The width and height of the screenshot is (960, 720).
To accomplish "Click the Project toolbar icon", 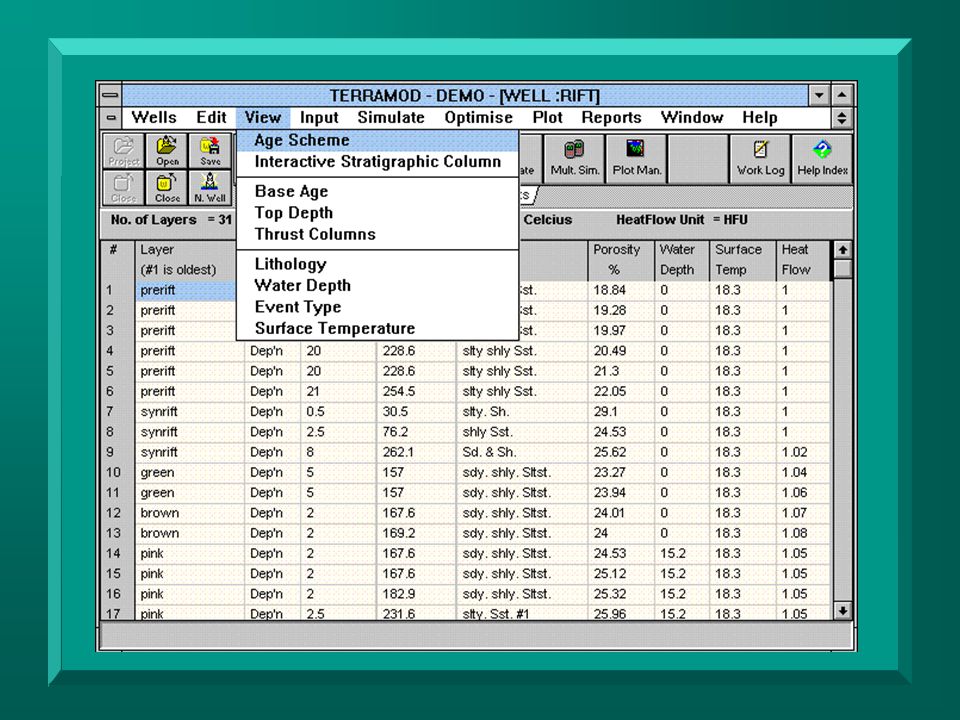I will [x=124, y=151].
